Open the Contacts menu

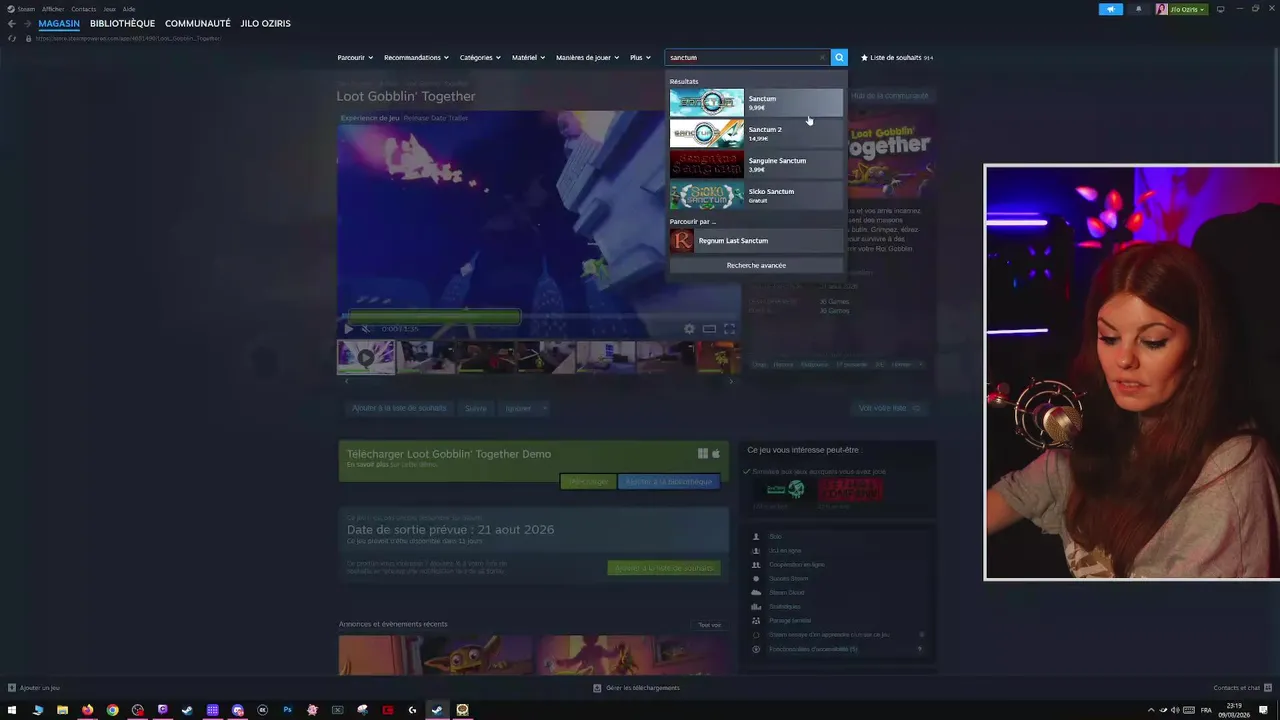click(x=84, y=9)
